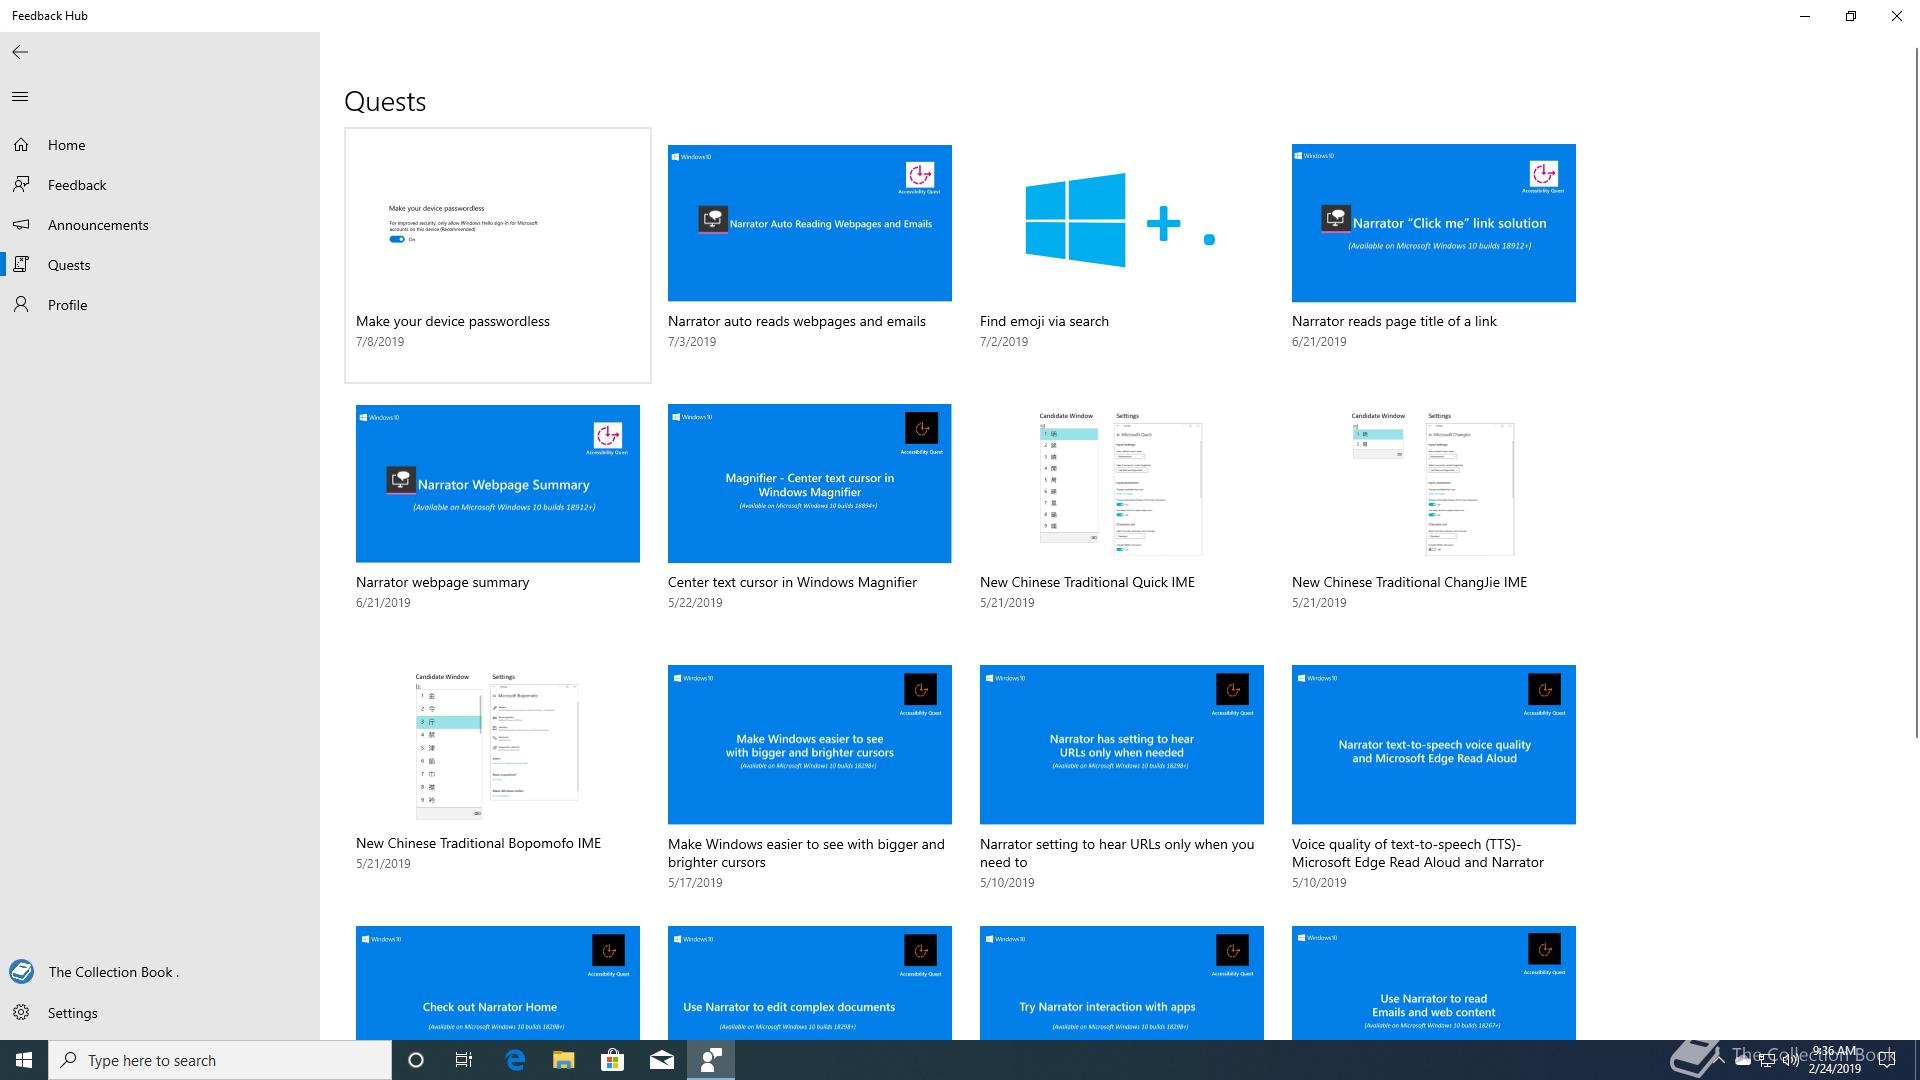The image size is (1920, 1080).
Task: Click the volume speaker tray icon
Action: [x=1790, y=1061]
